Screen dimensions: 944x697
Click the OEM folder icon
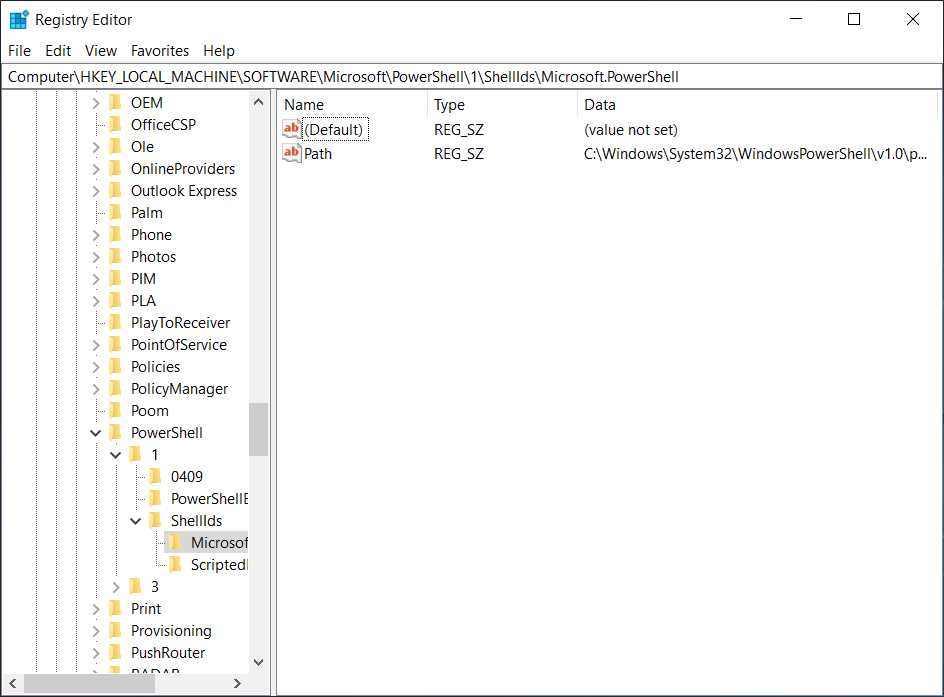[x=116, y=103]
